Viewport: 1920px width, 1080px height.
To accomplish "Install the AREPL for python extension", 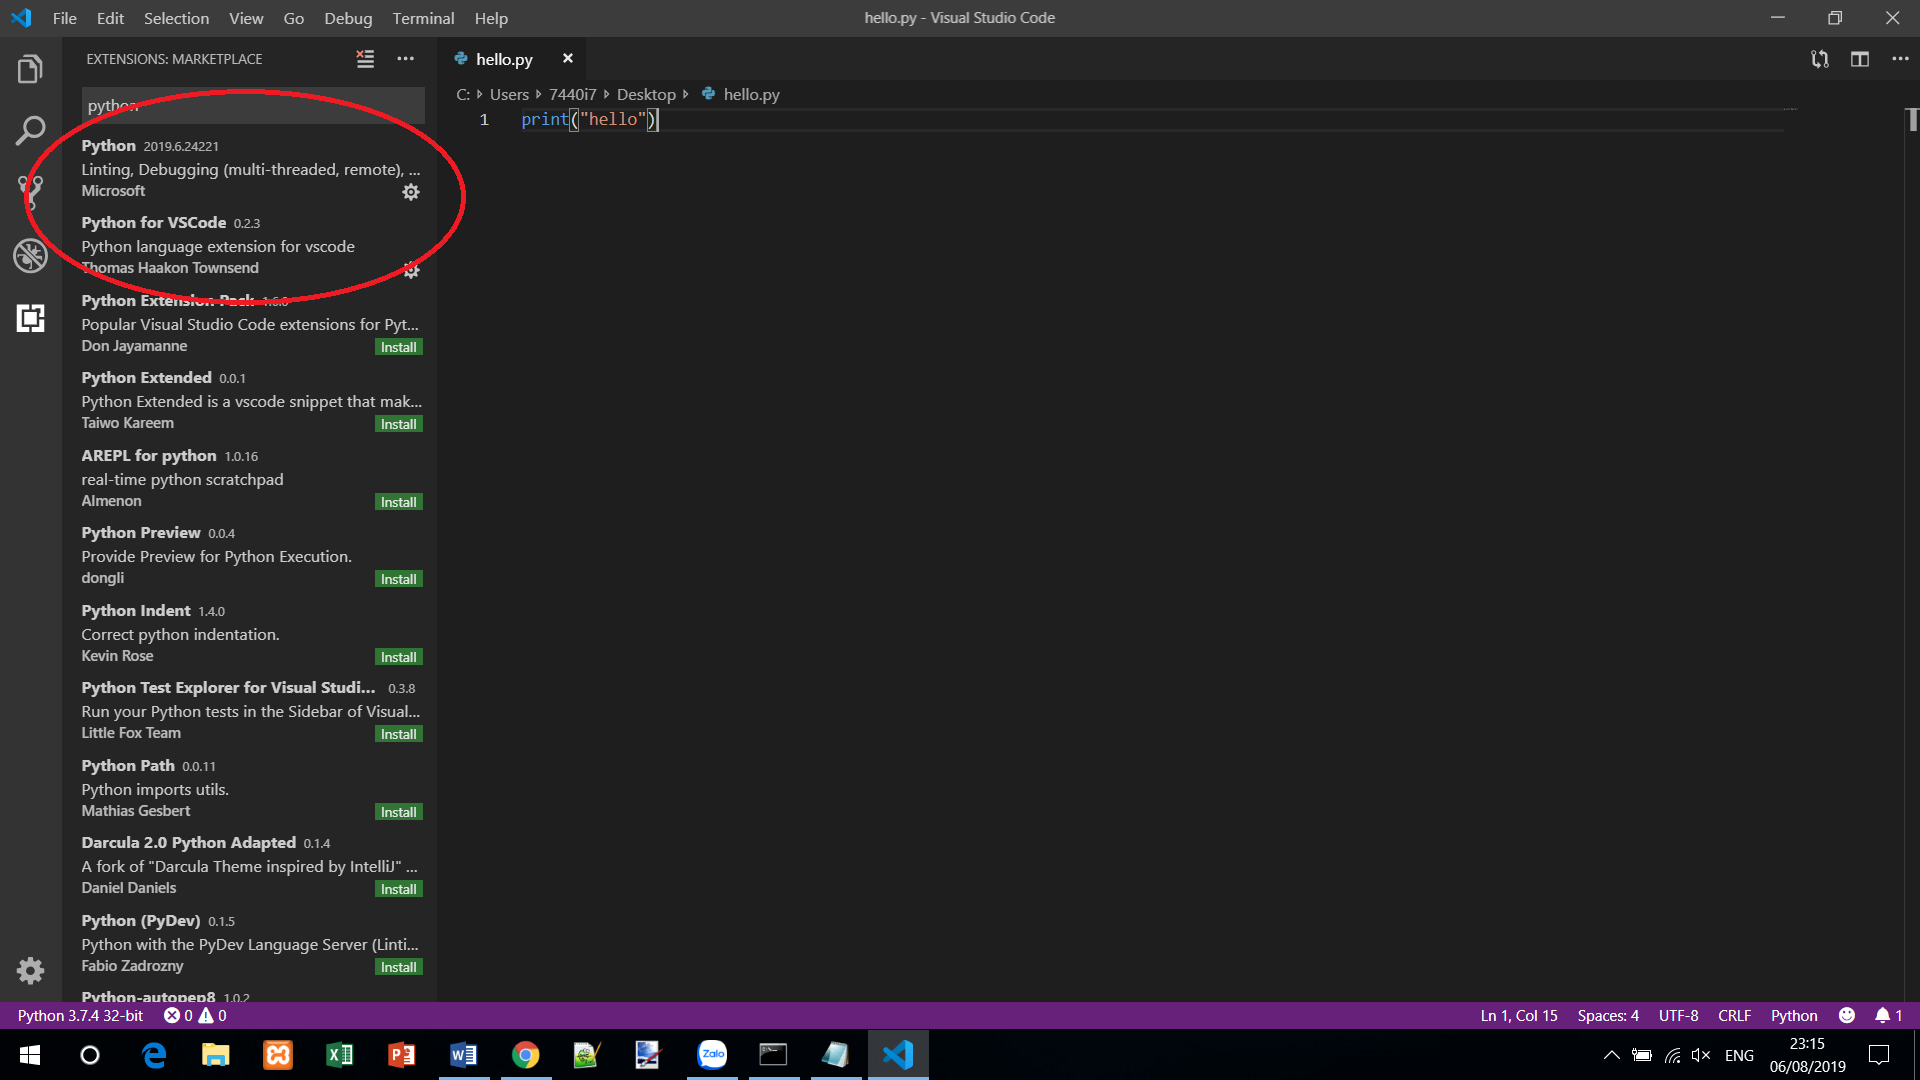I will pos(398,502).
